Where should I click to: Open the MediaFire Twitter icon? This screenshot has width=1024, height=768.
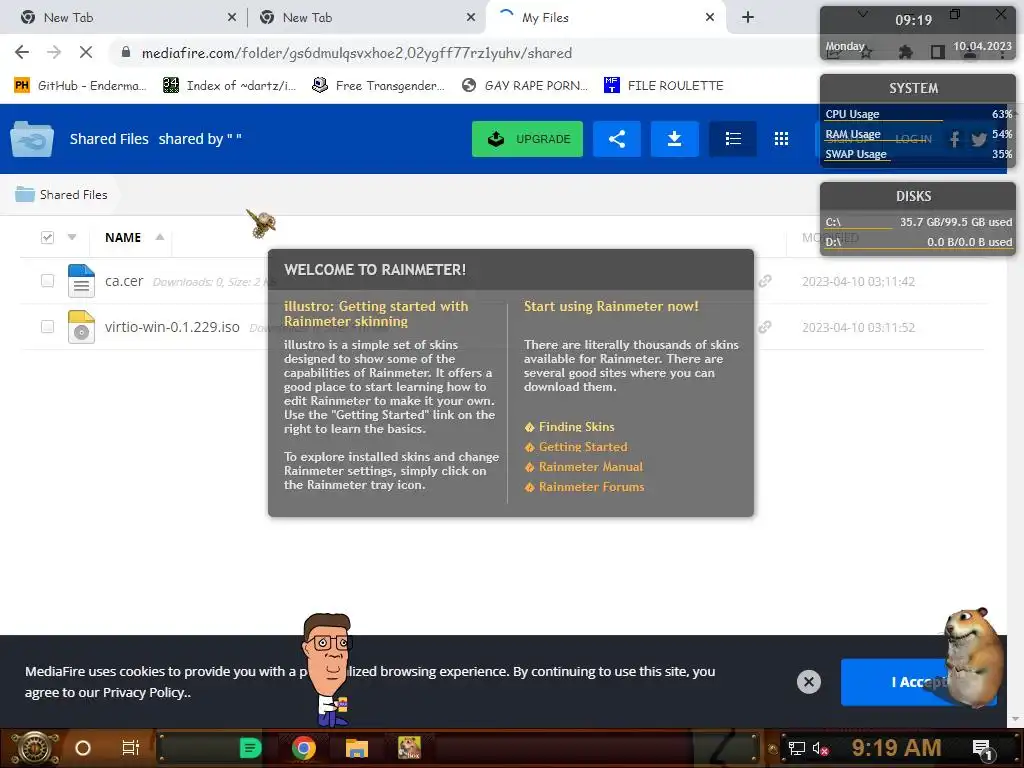[x=978, y=139]
